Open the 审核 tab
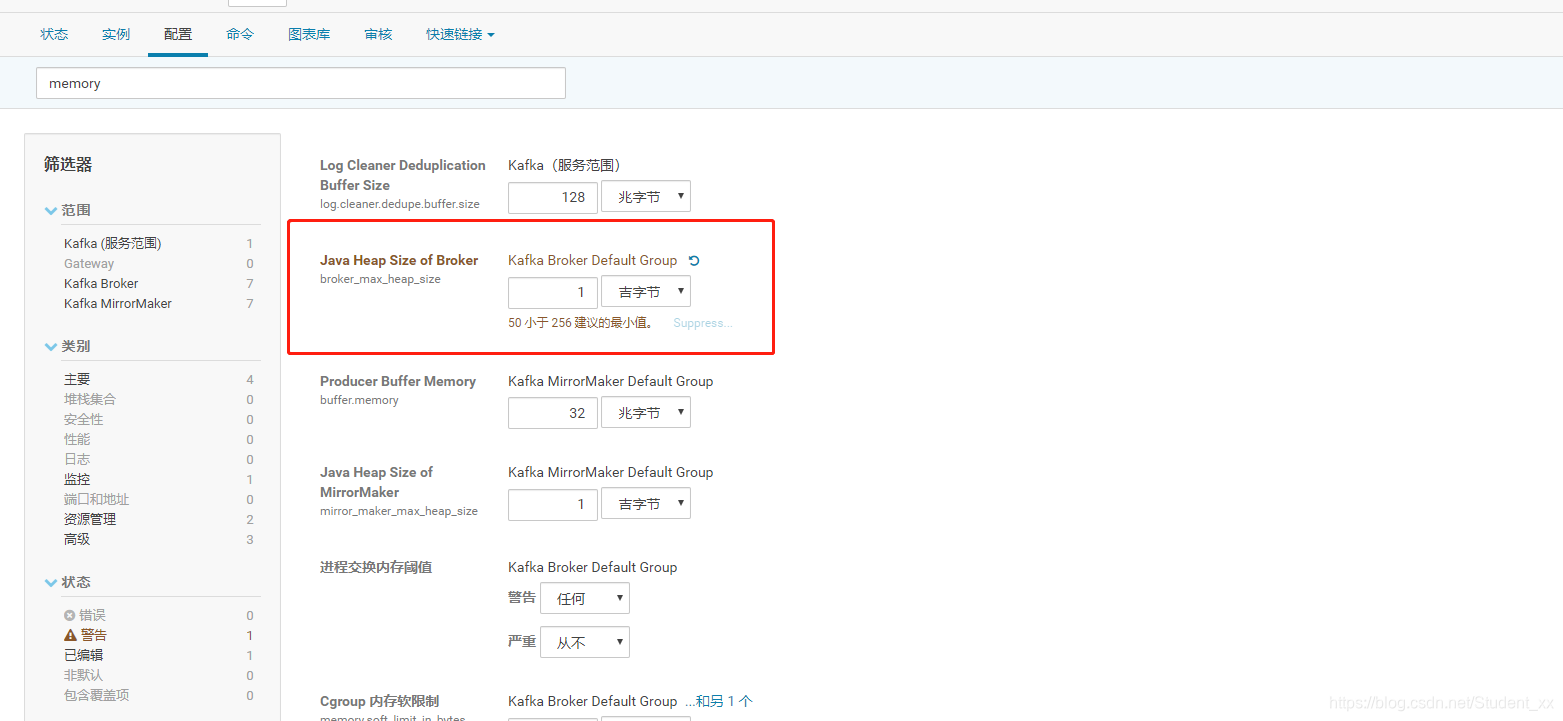The height and width of the screenshot is (721, 1563). click(378, 34)
